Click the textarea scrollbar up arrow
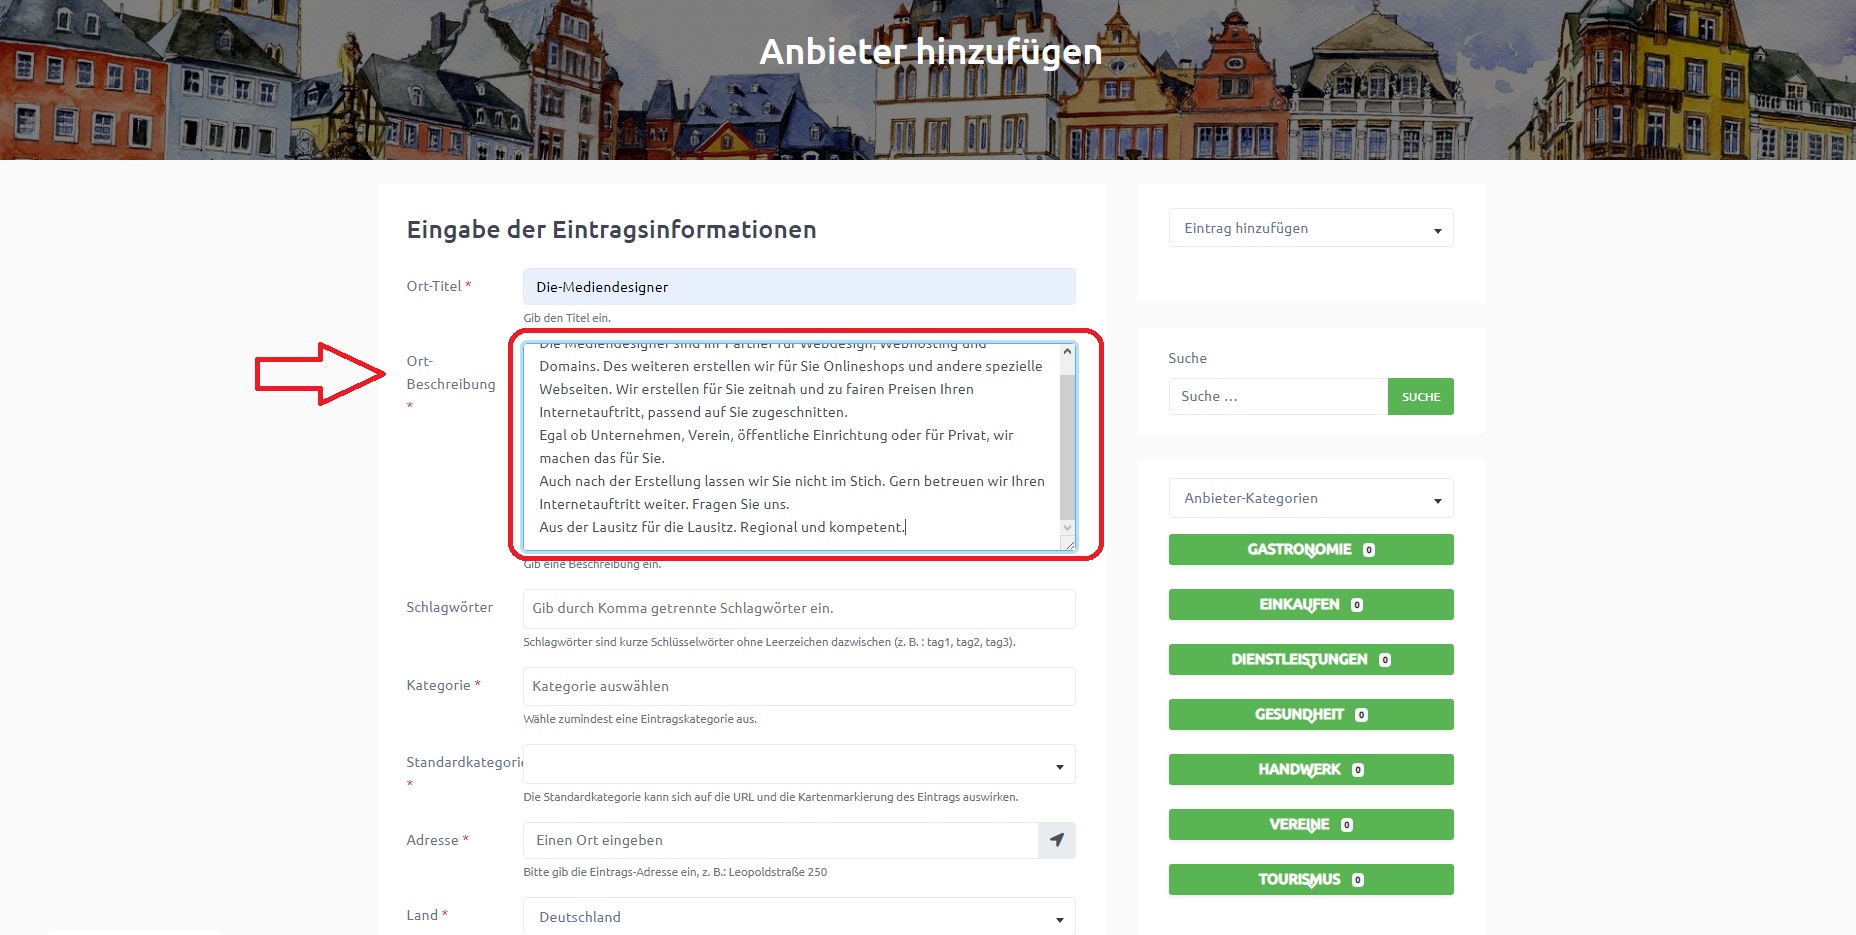The image size is (1856, 935). (1067, 352)
